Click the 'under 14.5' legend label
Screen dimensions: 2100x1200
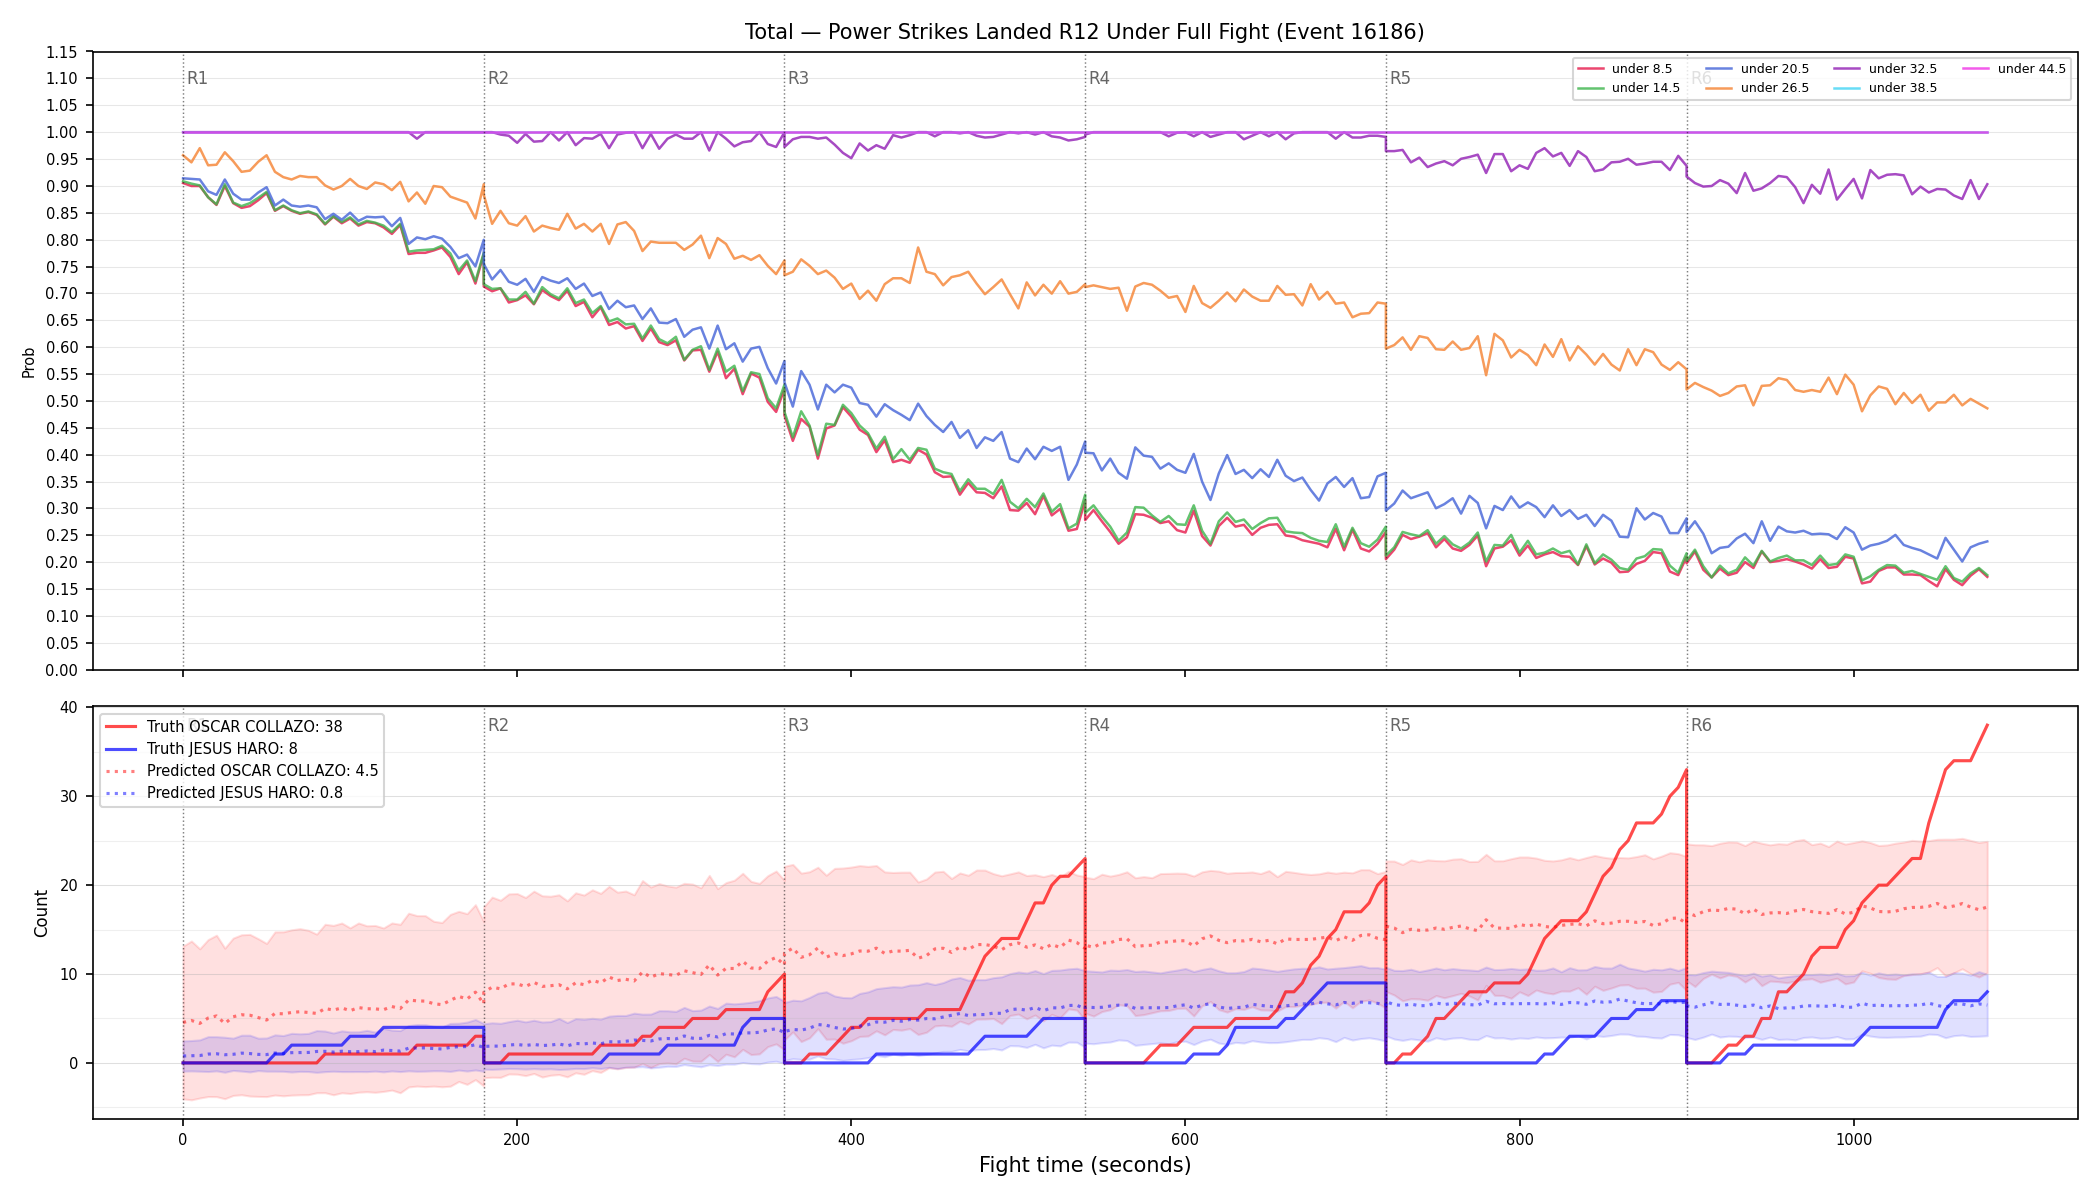[1646, 88]
